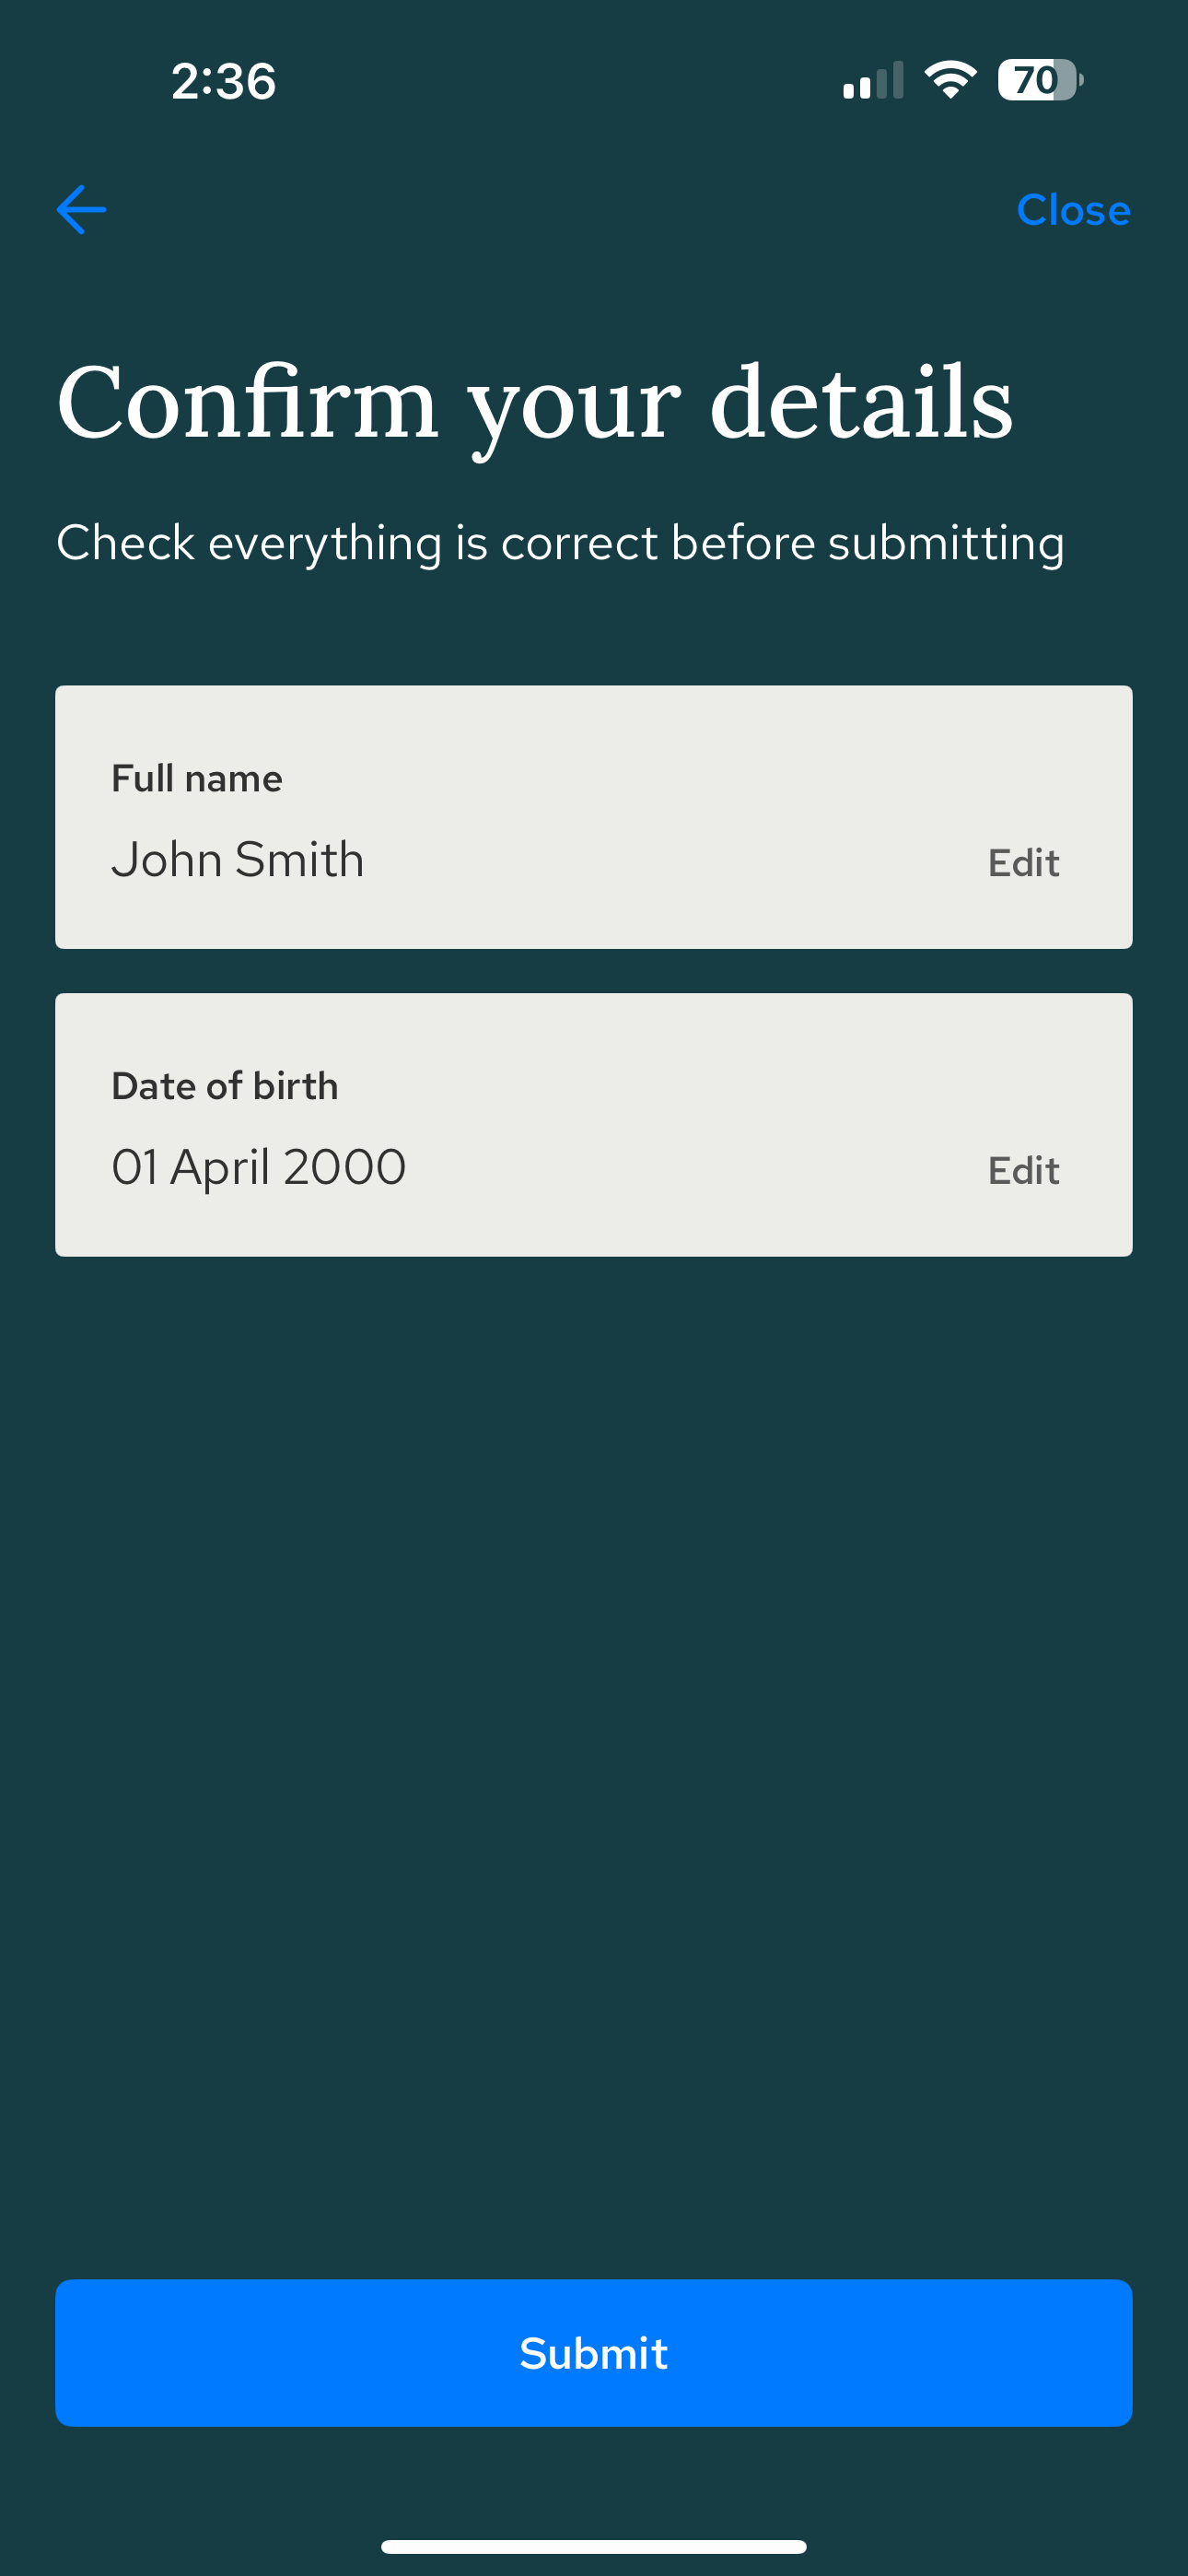Tap the word Submit on the blue button

(x=594, y=2353)
